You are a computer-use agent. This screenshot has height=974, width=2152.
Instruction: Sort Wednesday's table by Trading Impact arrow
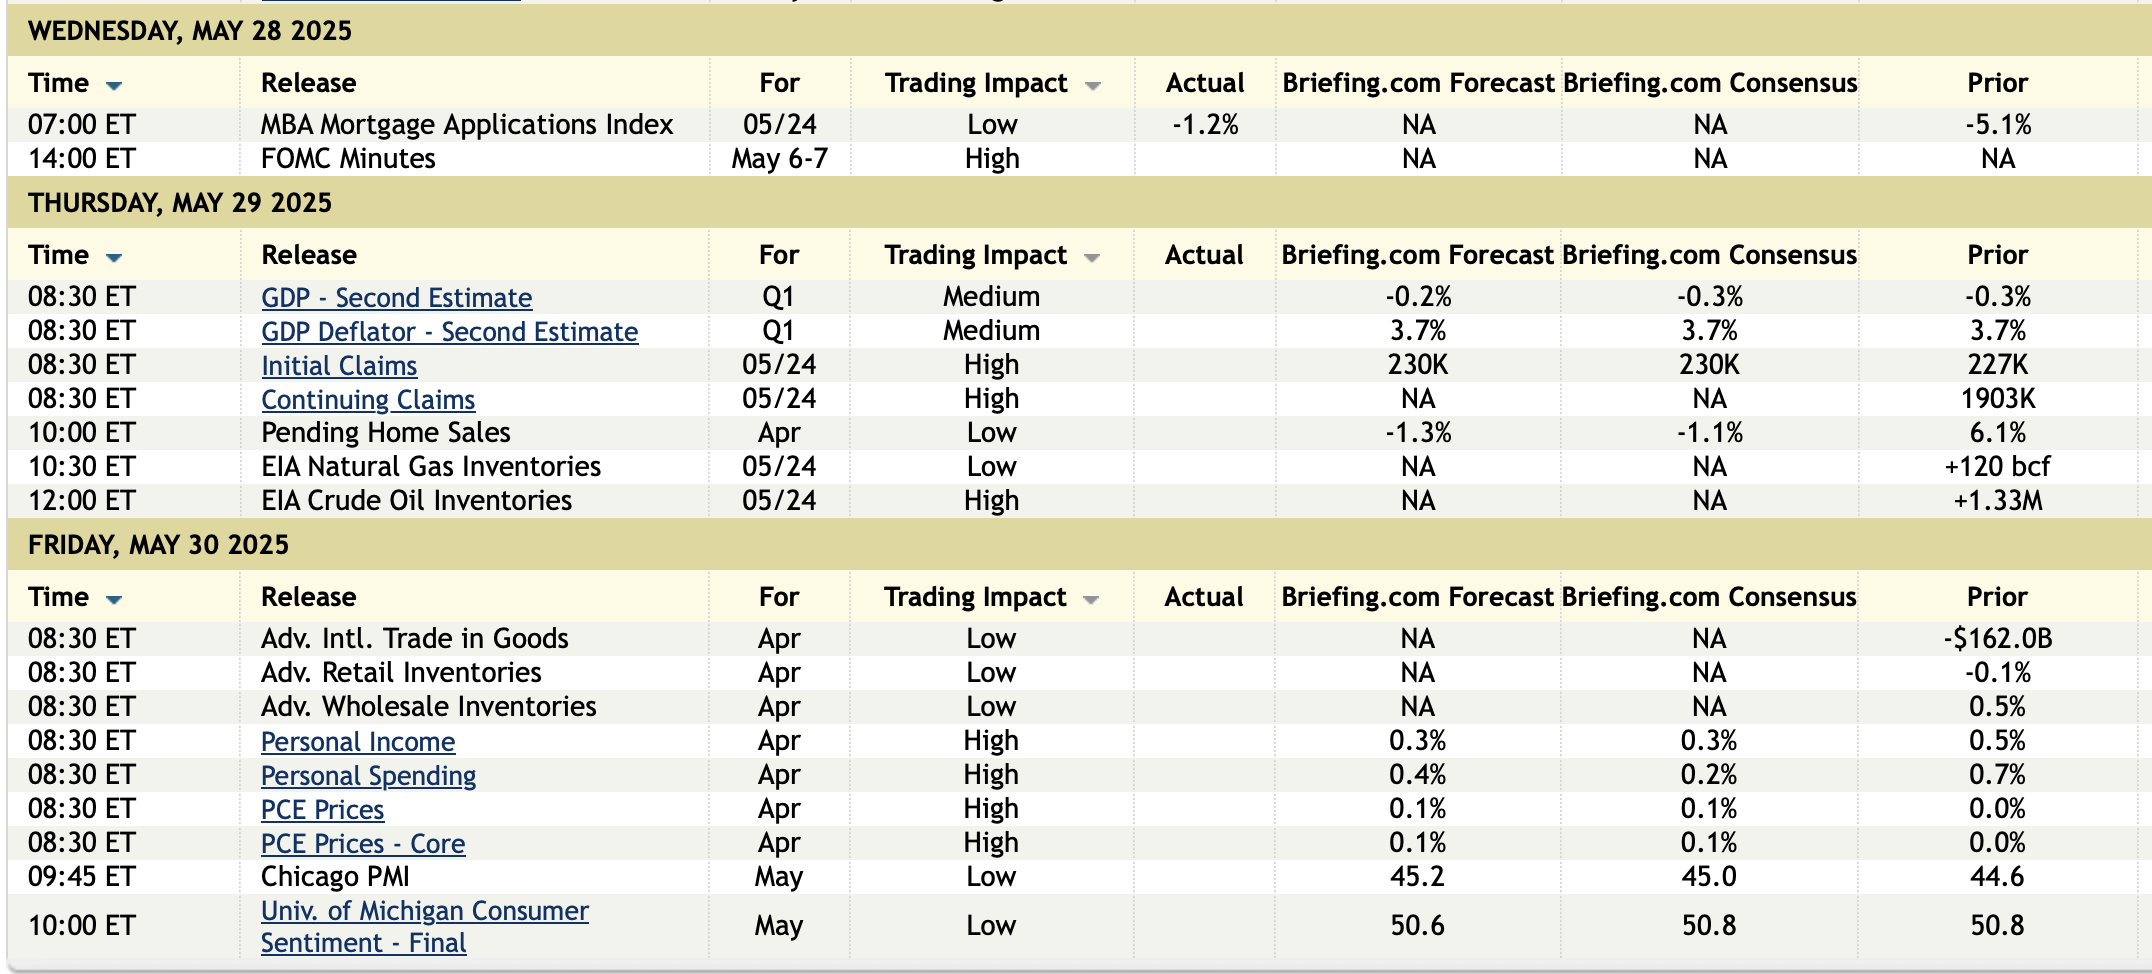[1093, 85]
